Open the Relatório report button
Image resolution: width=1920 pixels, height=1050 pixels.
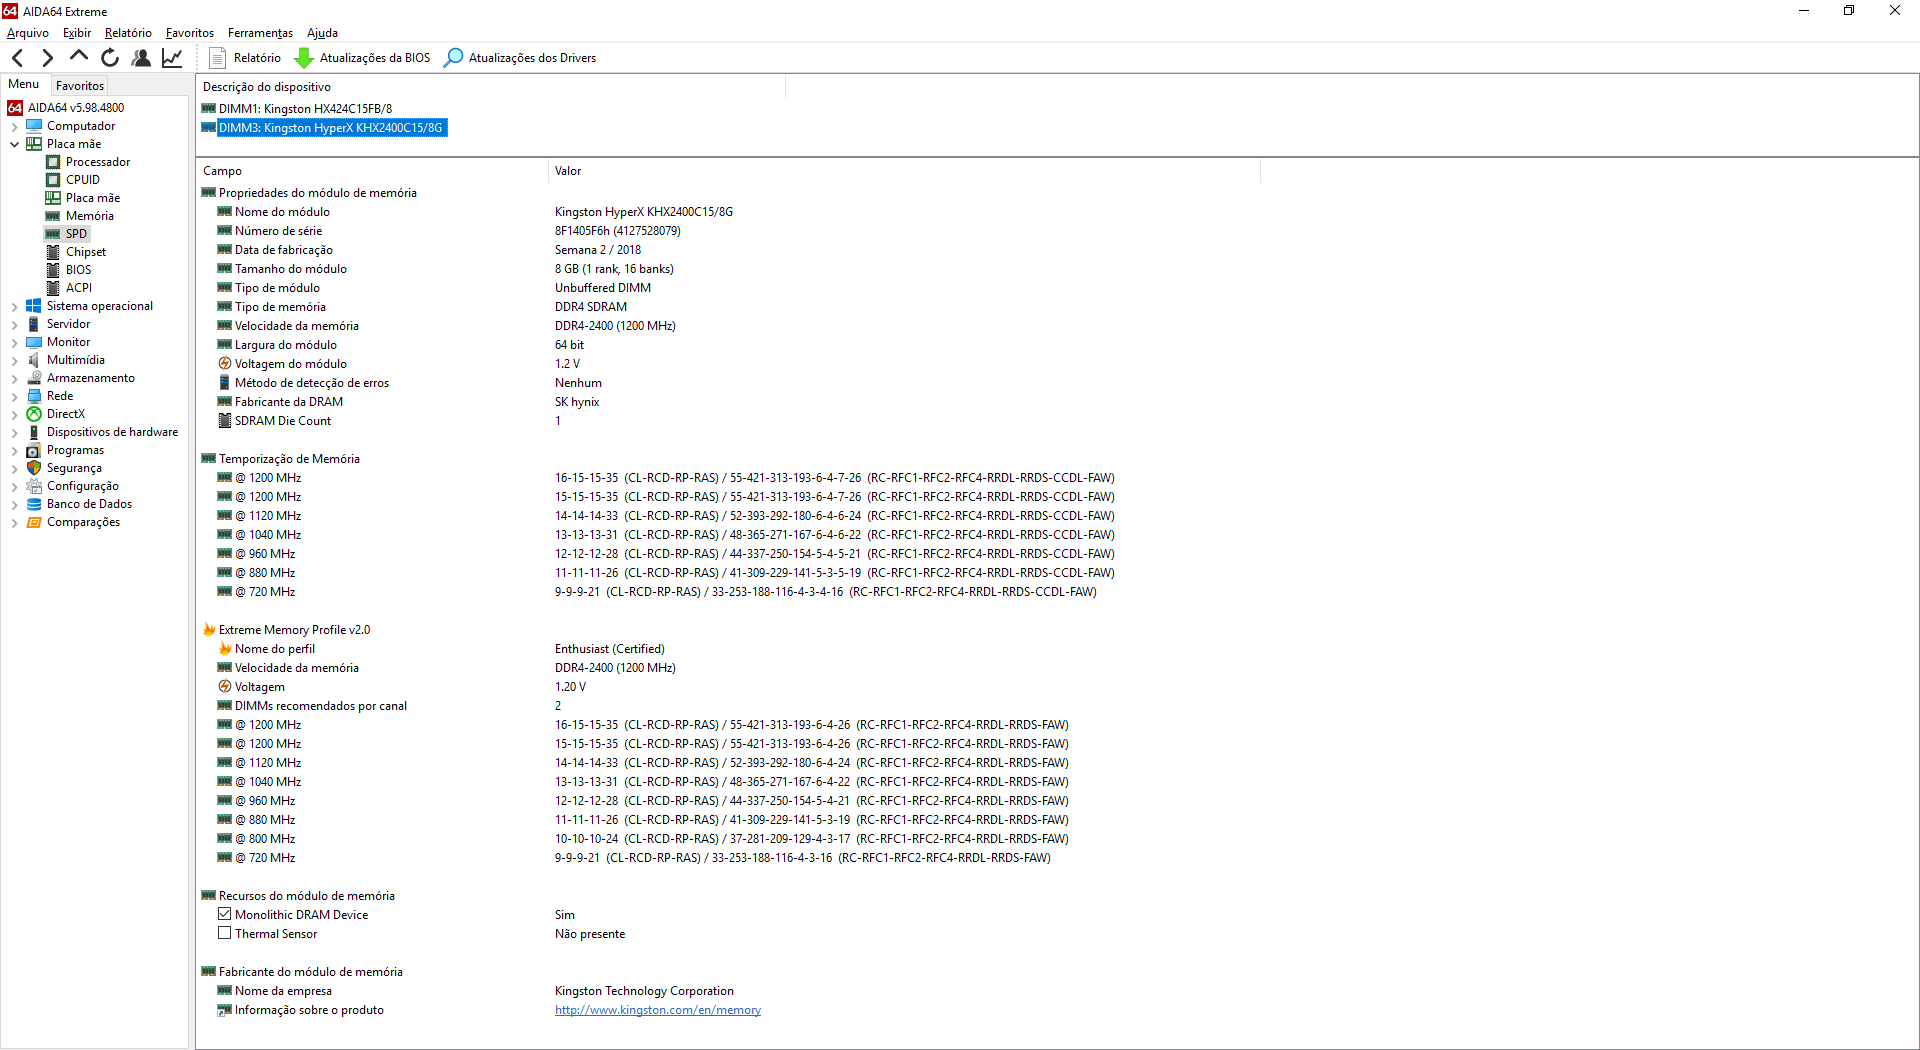(x=246, y=58)
